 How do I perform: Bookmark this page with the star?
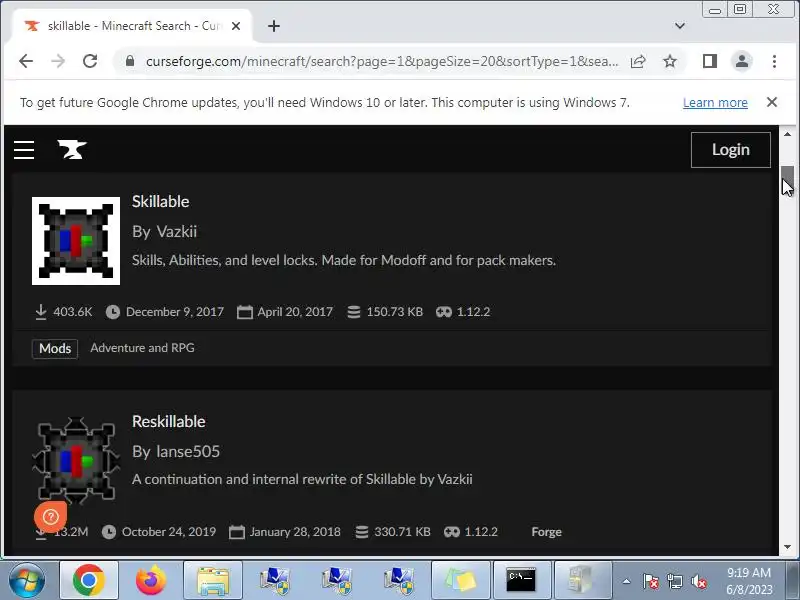(x=670, y=62)
